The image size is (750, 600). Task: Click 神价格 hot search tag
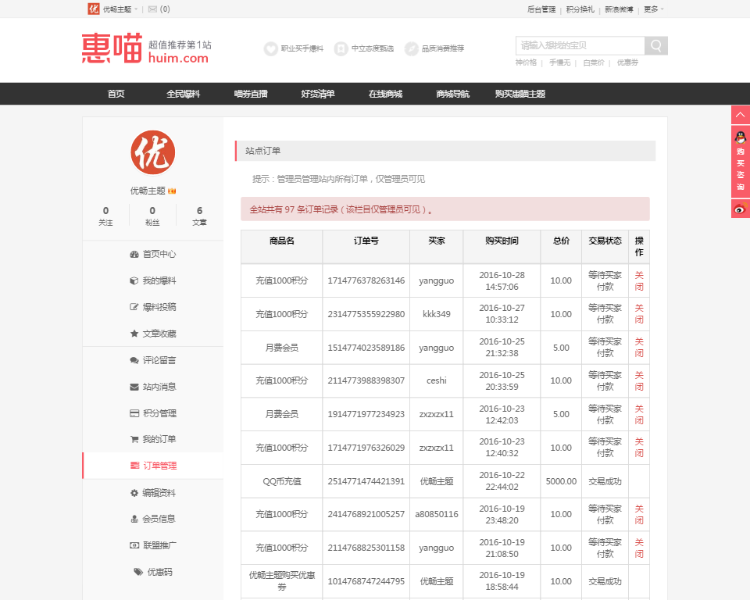[526, 63]
